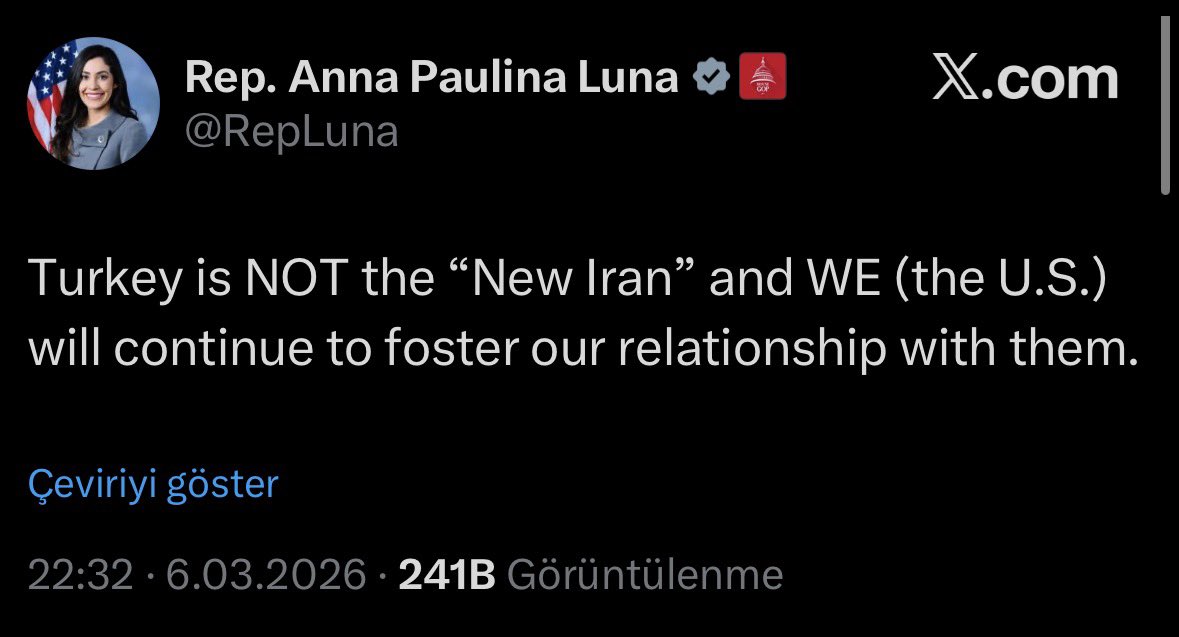Click the @RepLuna handle

292,131
